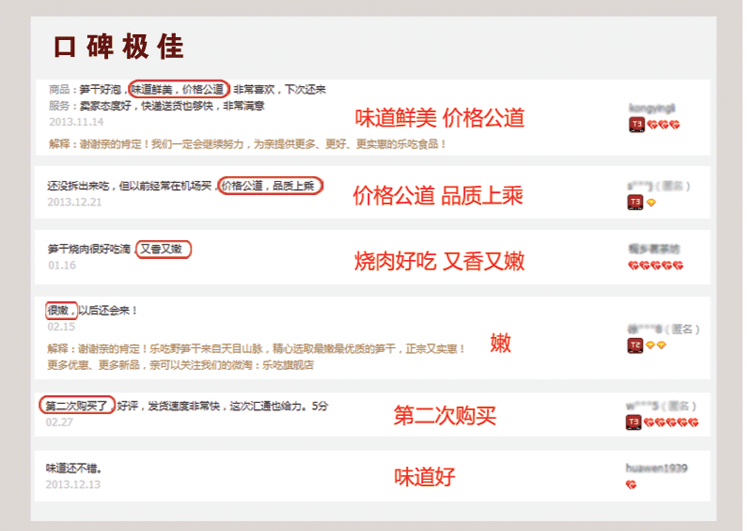Click the circled 味道鲜美，价格公道 phrase
The height and width of the screenshot is (531, 750).
point(179,89)
